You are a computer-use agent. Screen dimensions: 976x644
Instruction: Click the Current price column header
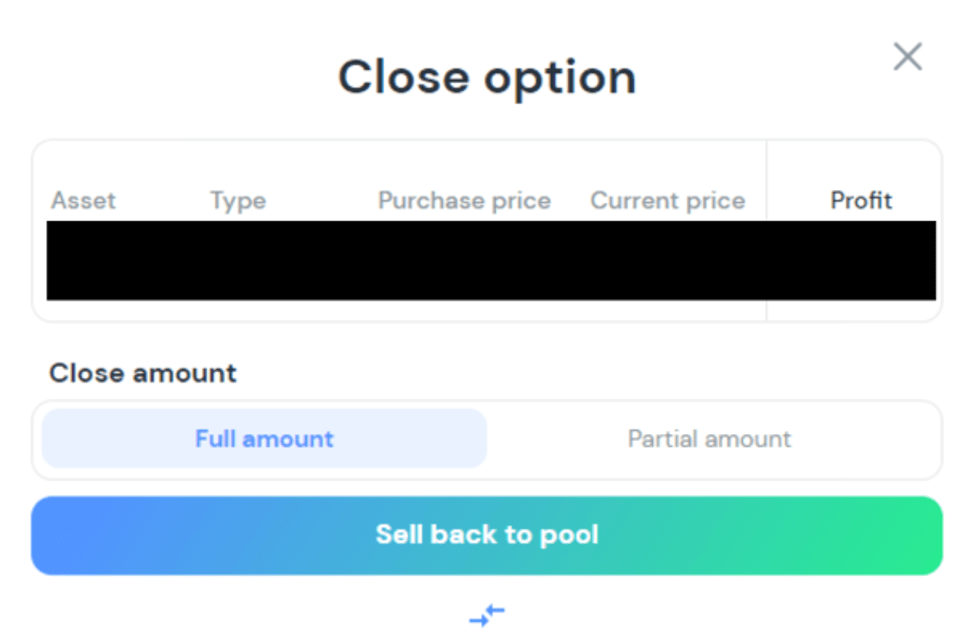point(667,201)
